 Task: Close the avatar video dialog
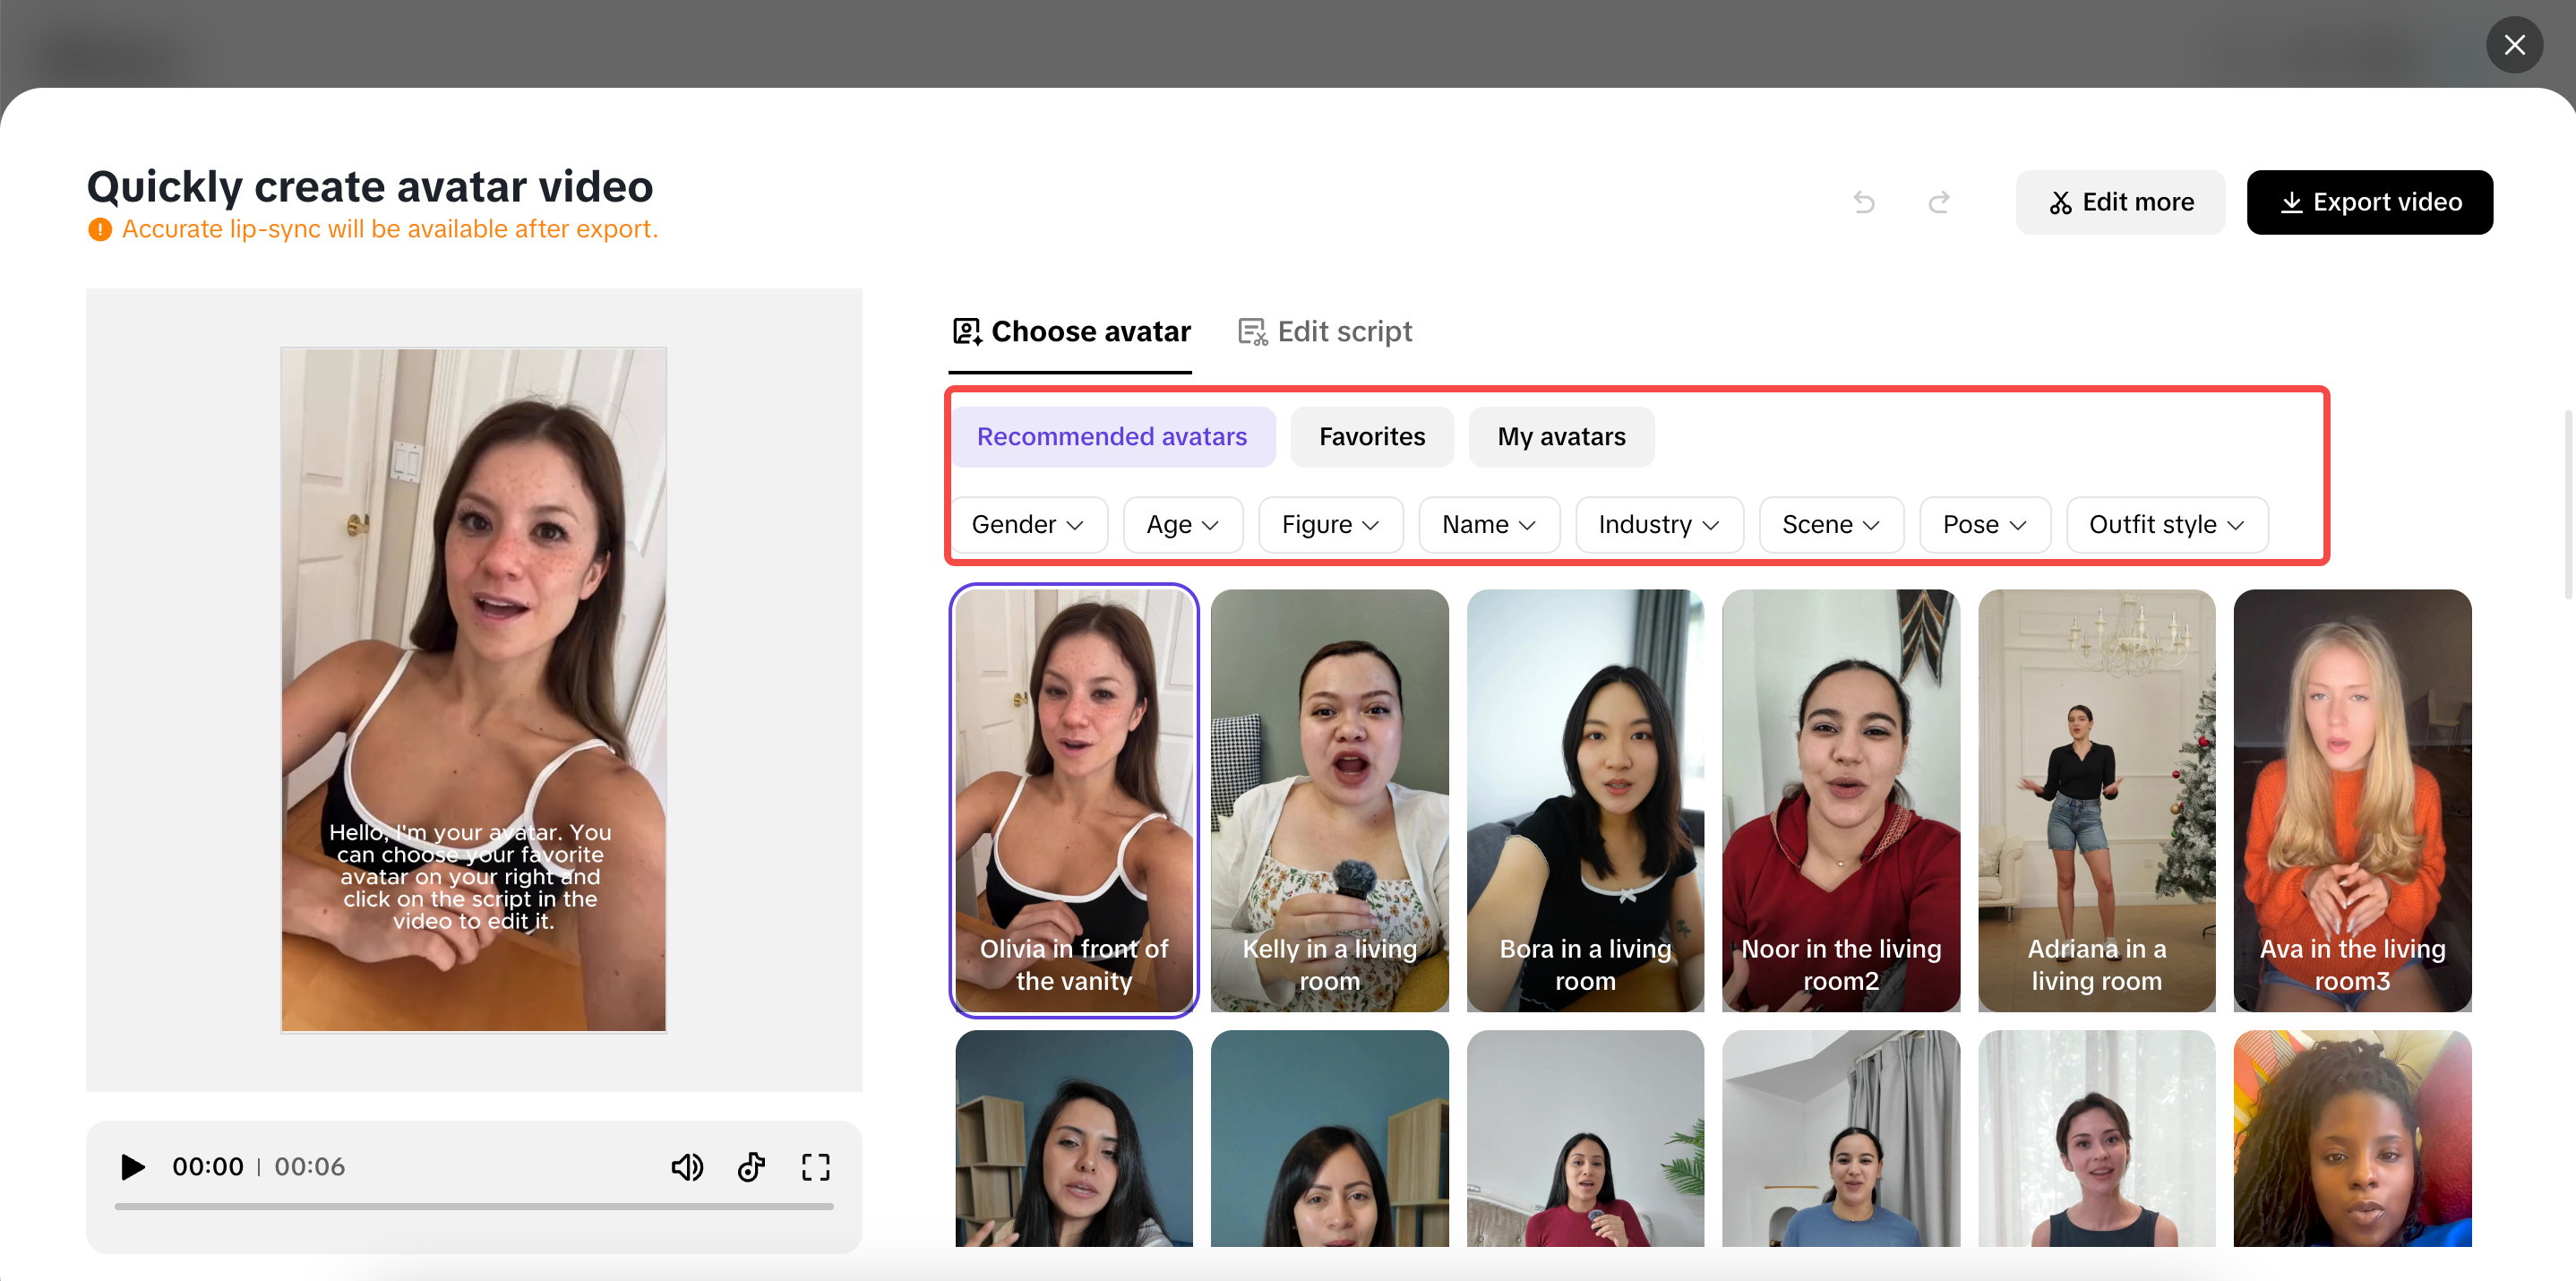point(2514,45)
